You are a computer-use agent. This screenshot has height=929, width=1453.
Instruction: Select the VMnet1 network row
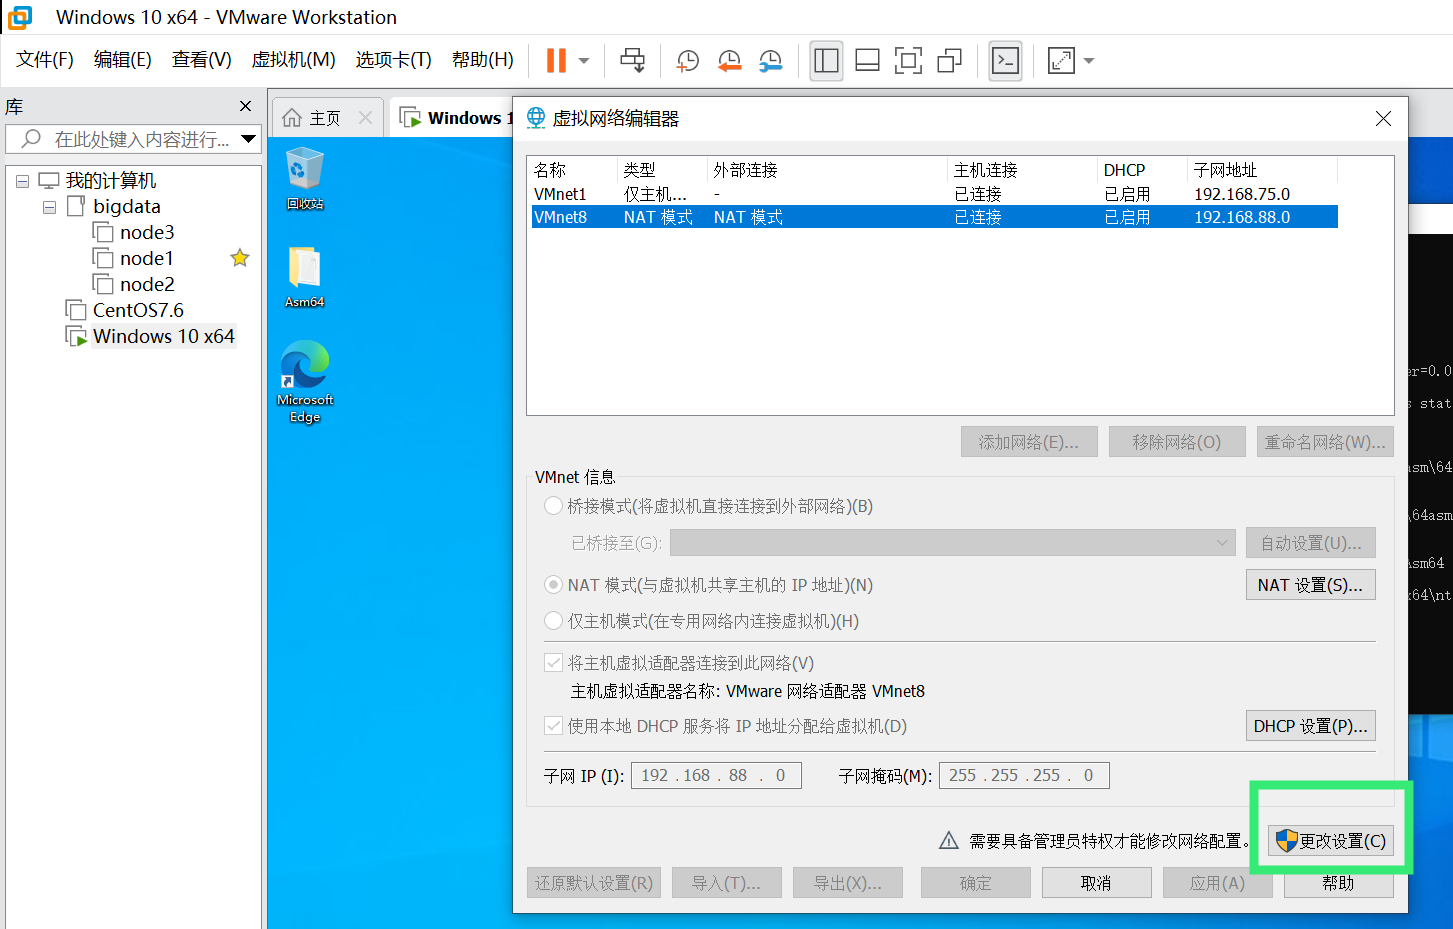pos(934,194)
